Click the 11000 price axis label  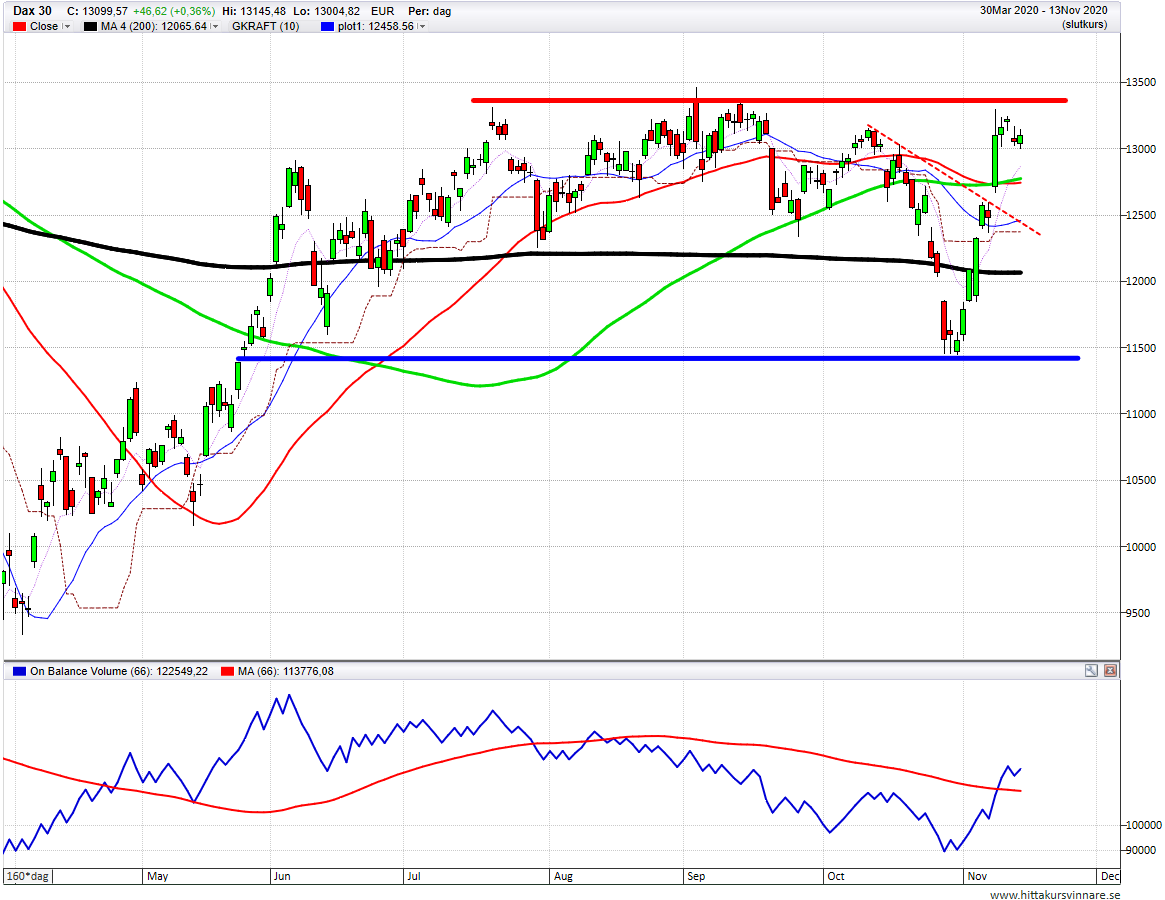(1140, 414)
